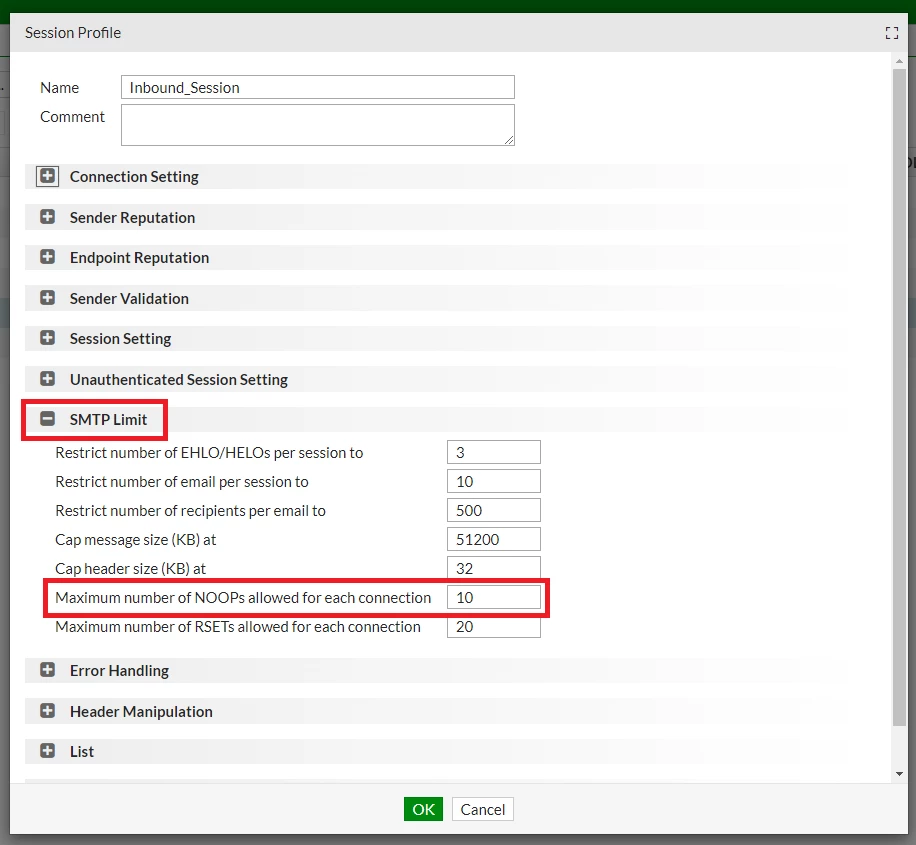
Task: Click the OK button
Action: pyautogui.click(x=424, y=809)
